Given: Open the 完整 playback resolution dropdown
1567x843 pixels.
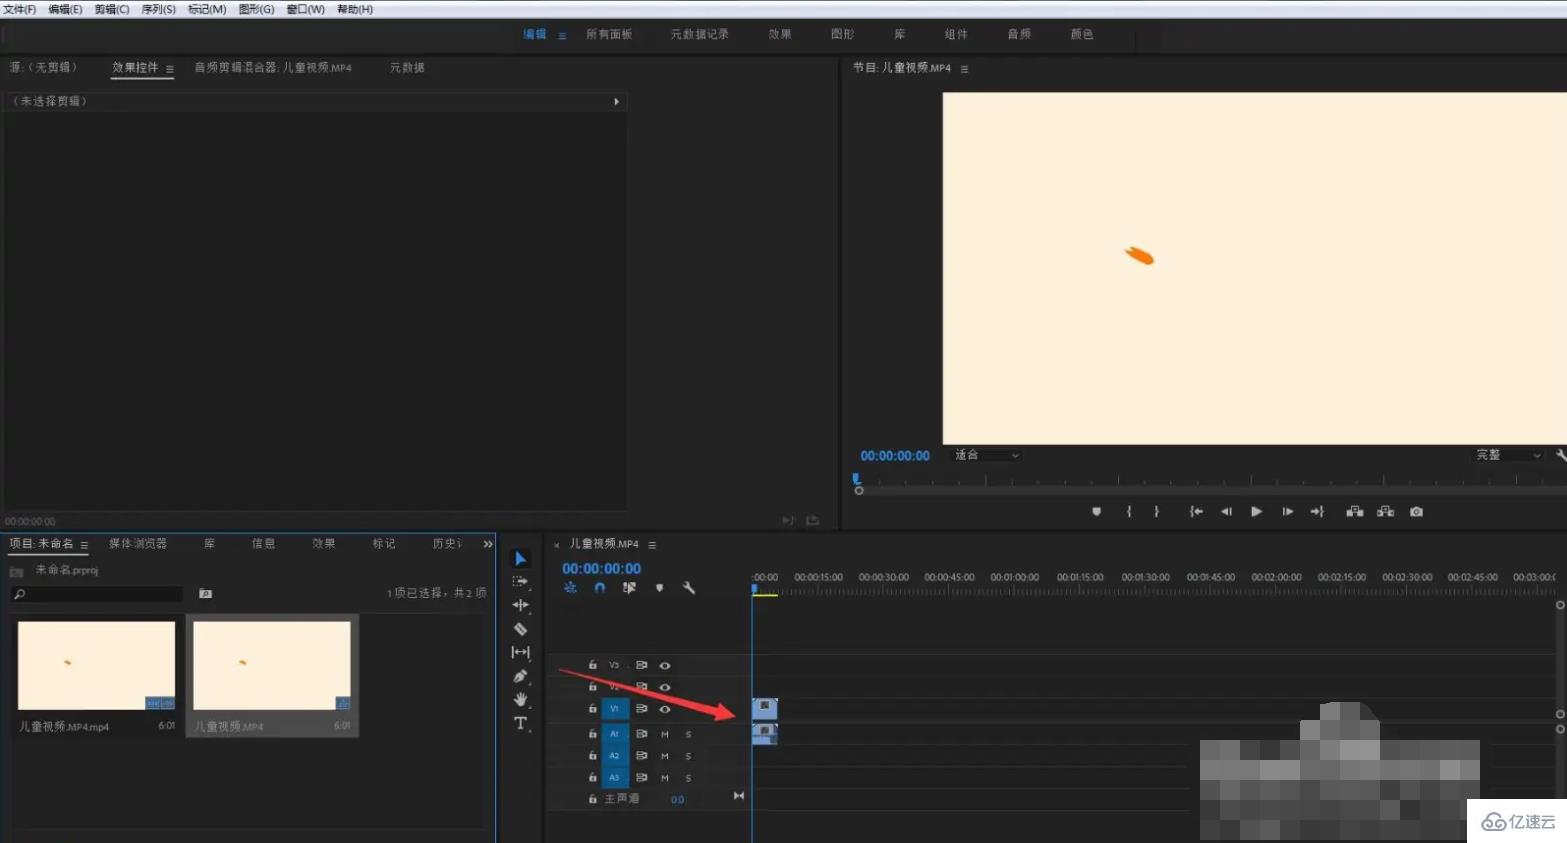Looking at the screenshot, I should point(1509,455).
